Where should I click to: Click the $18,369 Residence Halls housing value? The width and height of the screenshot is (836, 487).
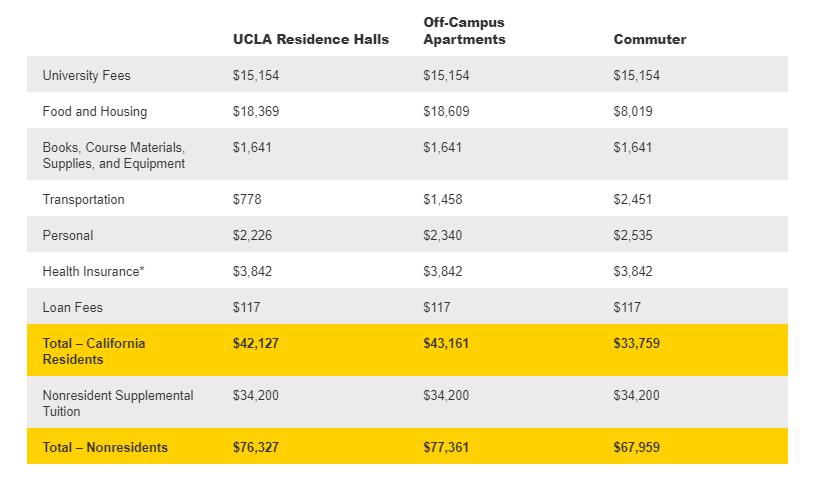[255, 111]
